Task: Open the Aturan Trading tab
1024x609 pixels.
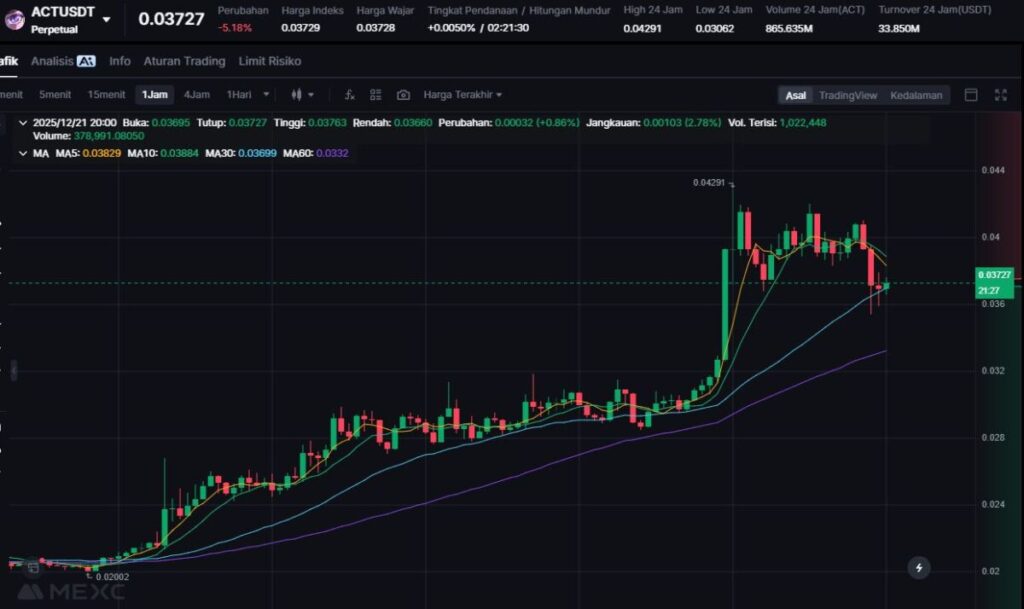Action: pyautogui.click(x=184, y=61)
